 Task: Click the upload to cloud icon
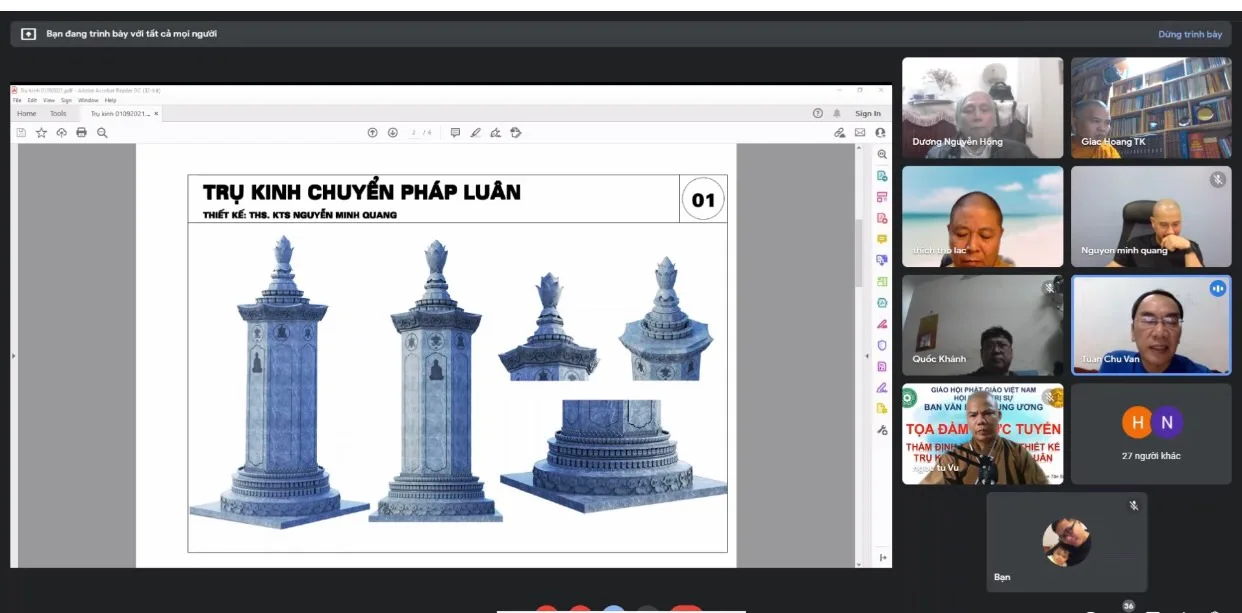click(62, 132)
